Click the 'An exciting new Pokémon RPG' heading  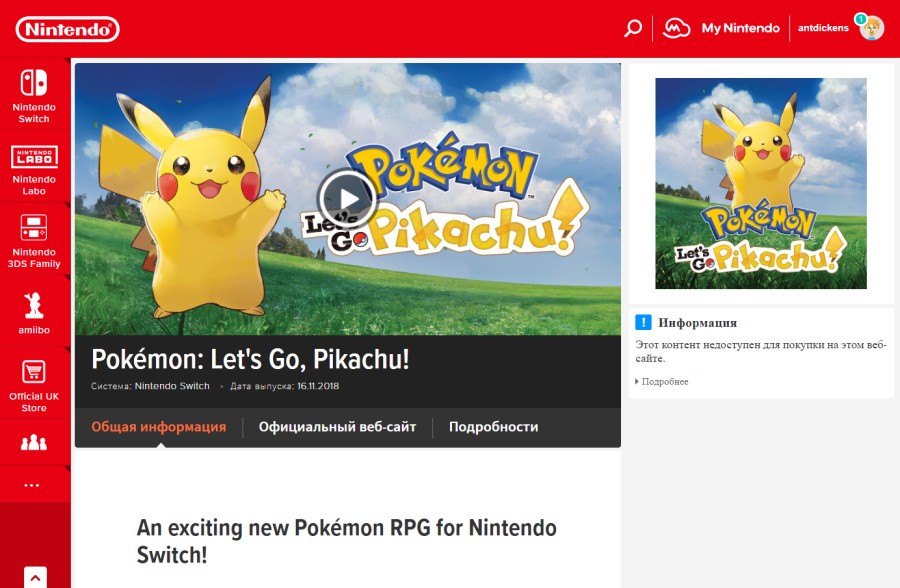(x=347, y=541)
